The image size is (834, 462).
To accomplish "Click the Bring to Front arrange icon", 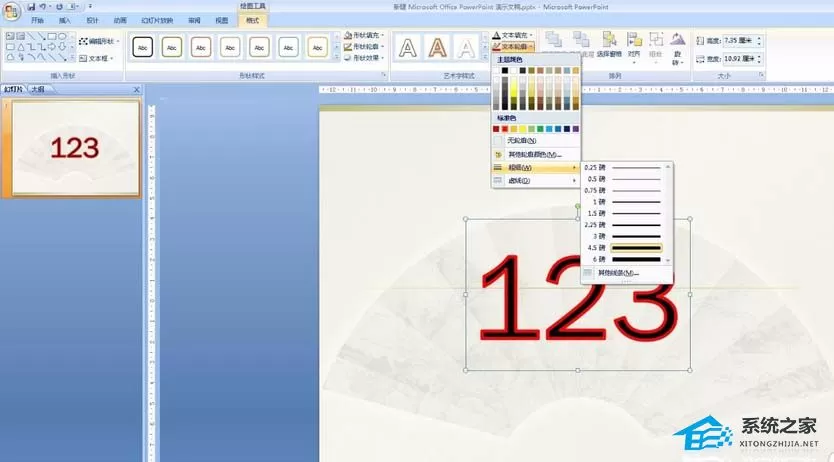I will tap(553, 40).
